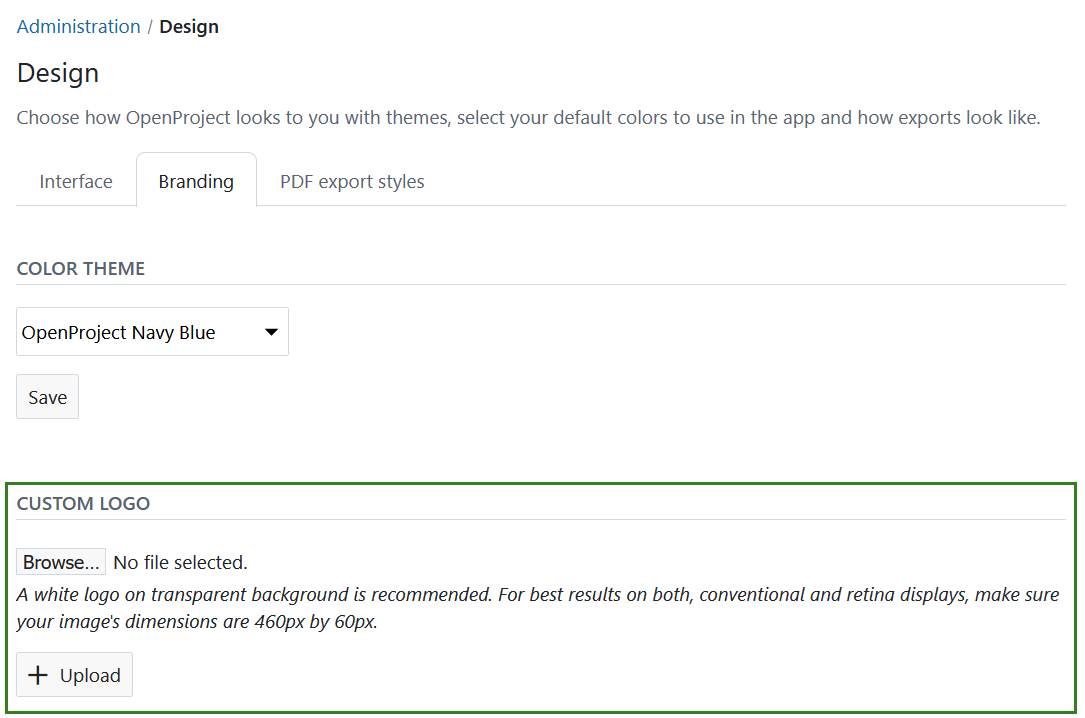
Task: Click the plus icon on the Upload button
Action: [38, 674]
